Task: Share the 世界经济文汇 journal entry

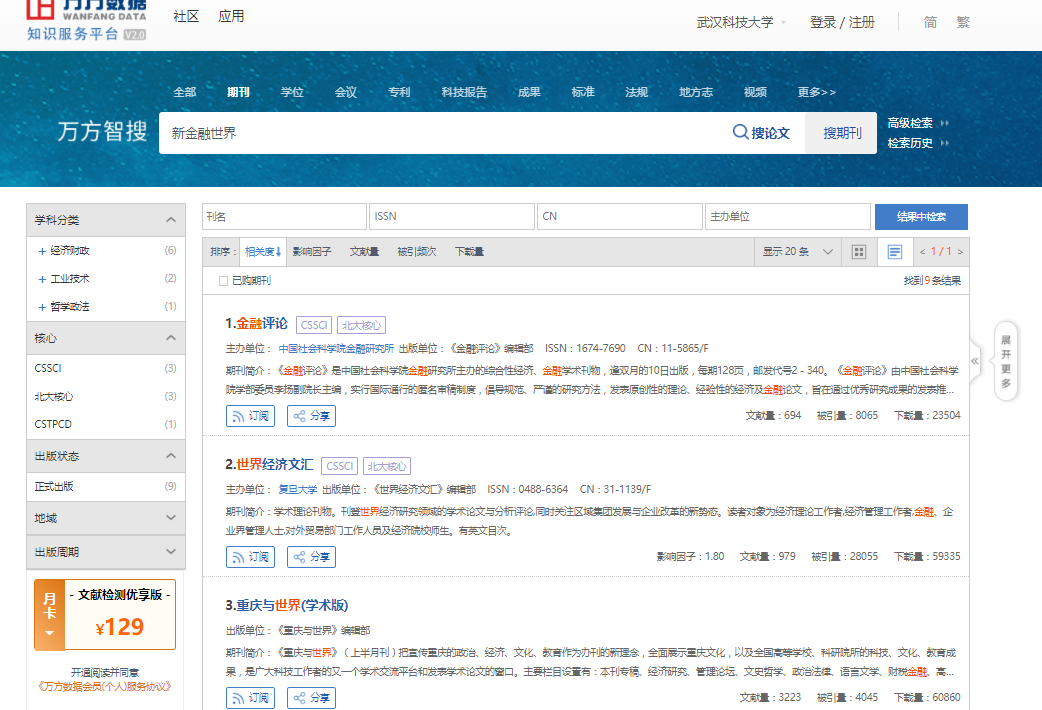Action: (x=310, y=557)
